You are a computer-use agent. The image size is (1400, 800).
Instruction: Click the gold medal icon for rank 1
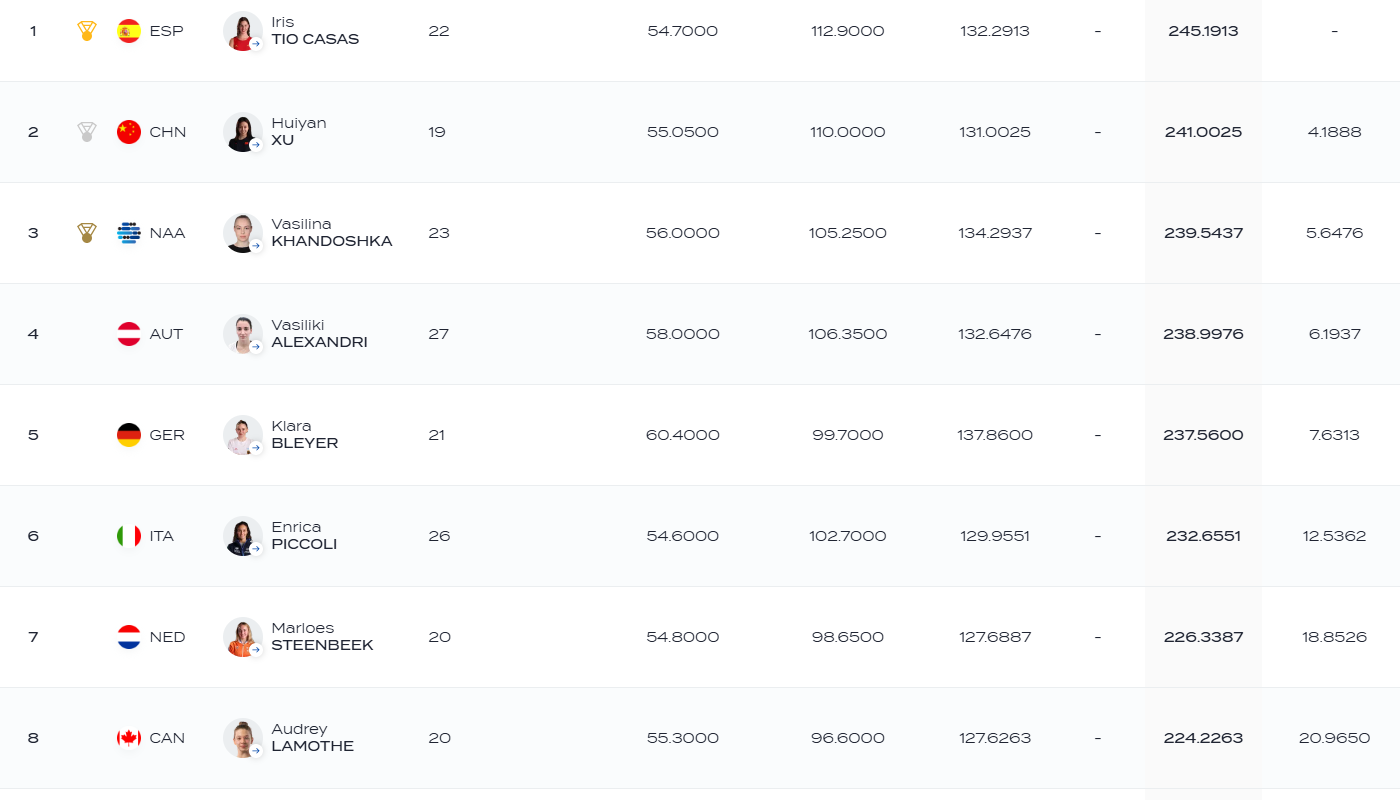coord(87,31)
